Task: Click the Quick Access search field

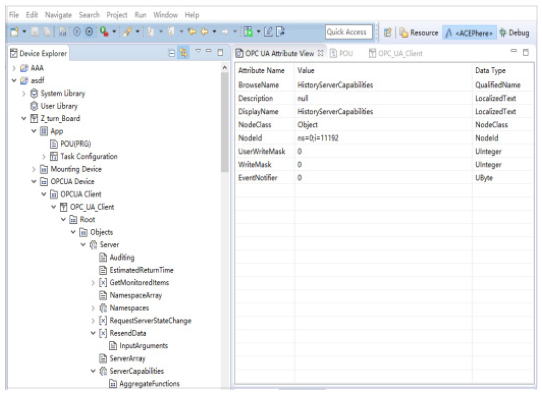Action: click(x=348, y=32)
